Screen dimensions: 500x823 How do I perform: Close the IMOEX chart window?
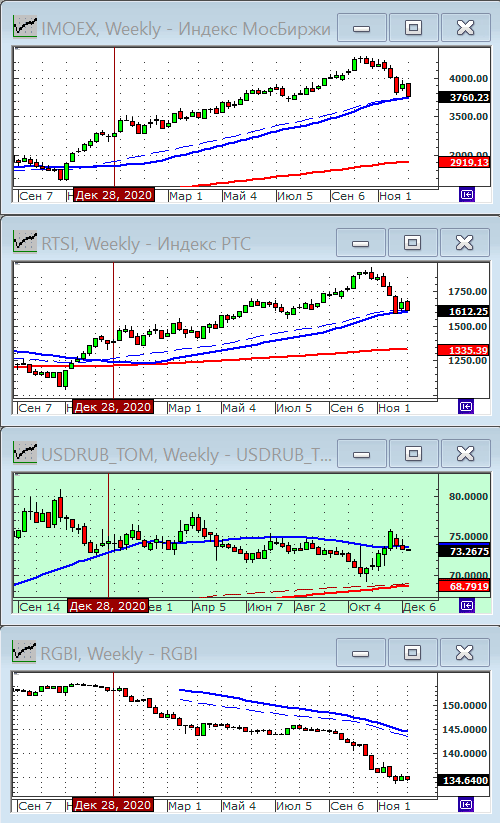(465, 27)
